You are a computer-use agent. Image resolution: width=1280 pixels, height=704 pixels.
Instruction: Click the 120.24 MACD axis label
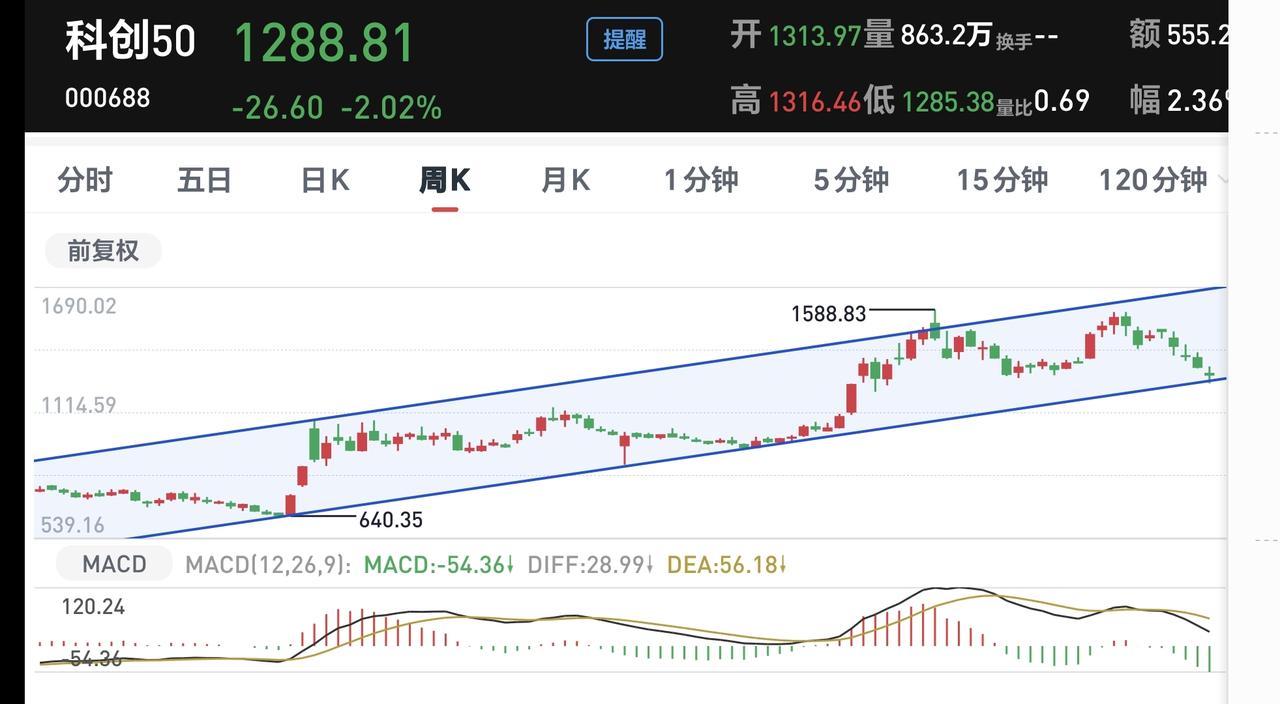(x=93, y=607)
